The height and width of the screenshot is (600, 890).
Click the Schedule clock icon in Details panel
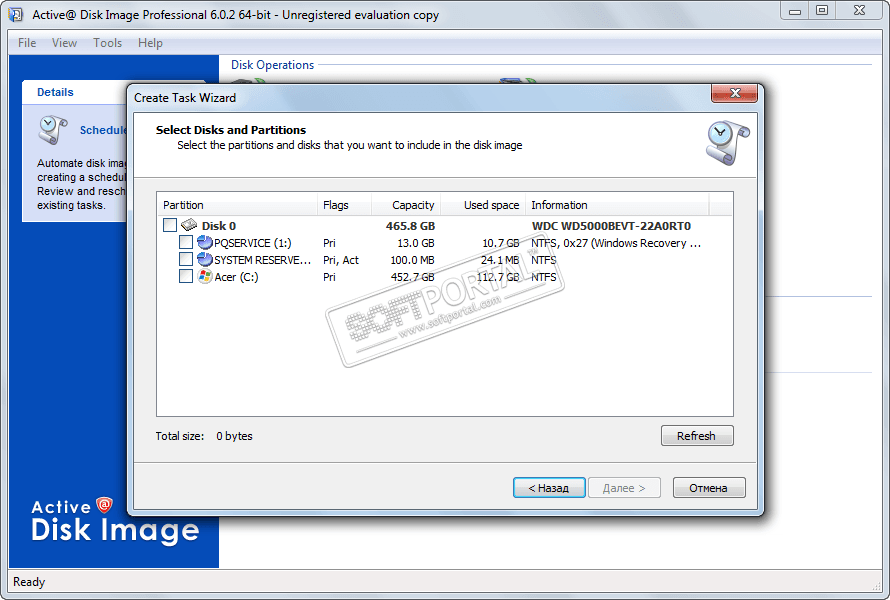(x=52, y=130)
